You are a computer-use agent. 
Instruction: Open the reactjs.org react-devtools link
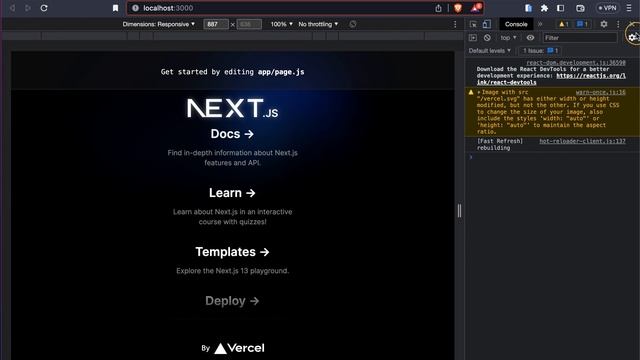click(x=551, y=79)
